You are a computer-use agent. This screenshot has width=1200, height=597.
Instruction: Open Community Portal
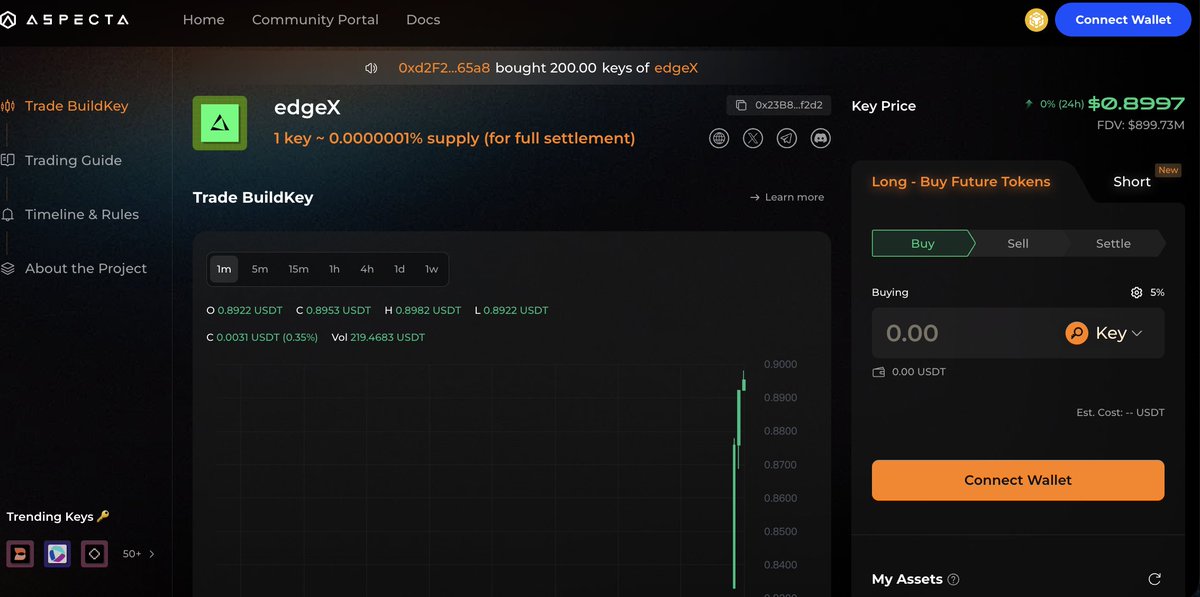coord(315,19)
